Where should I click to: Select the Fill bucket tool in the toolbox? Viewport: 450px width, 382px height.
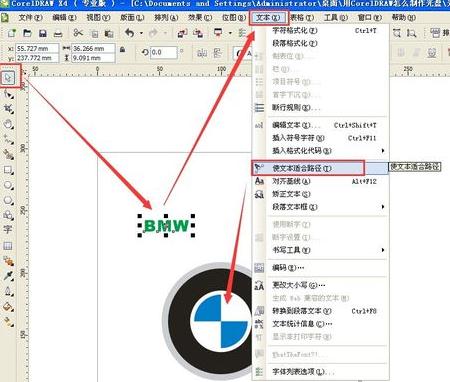[8, 307]
